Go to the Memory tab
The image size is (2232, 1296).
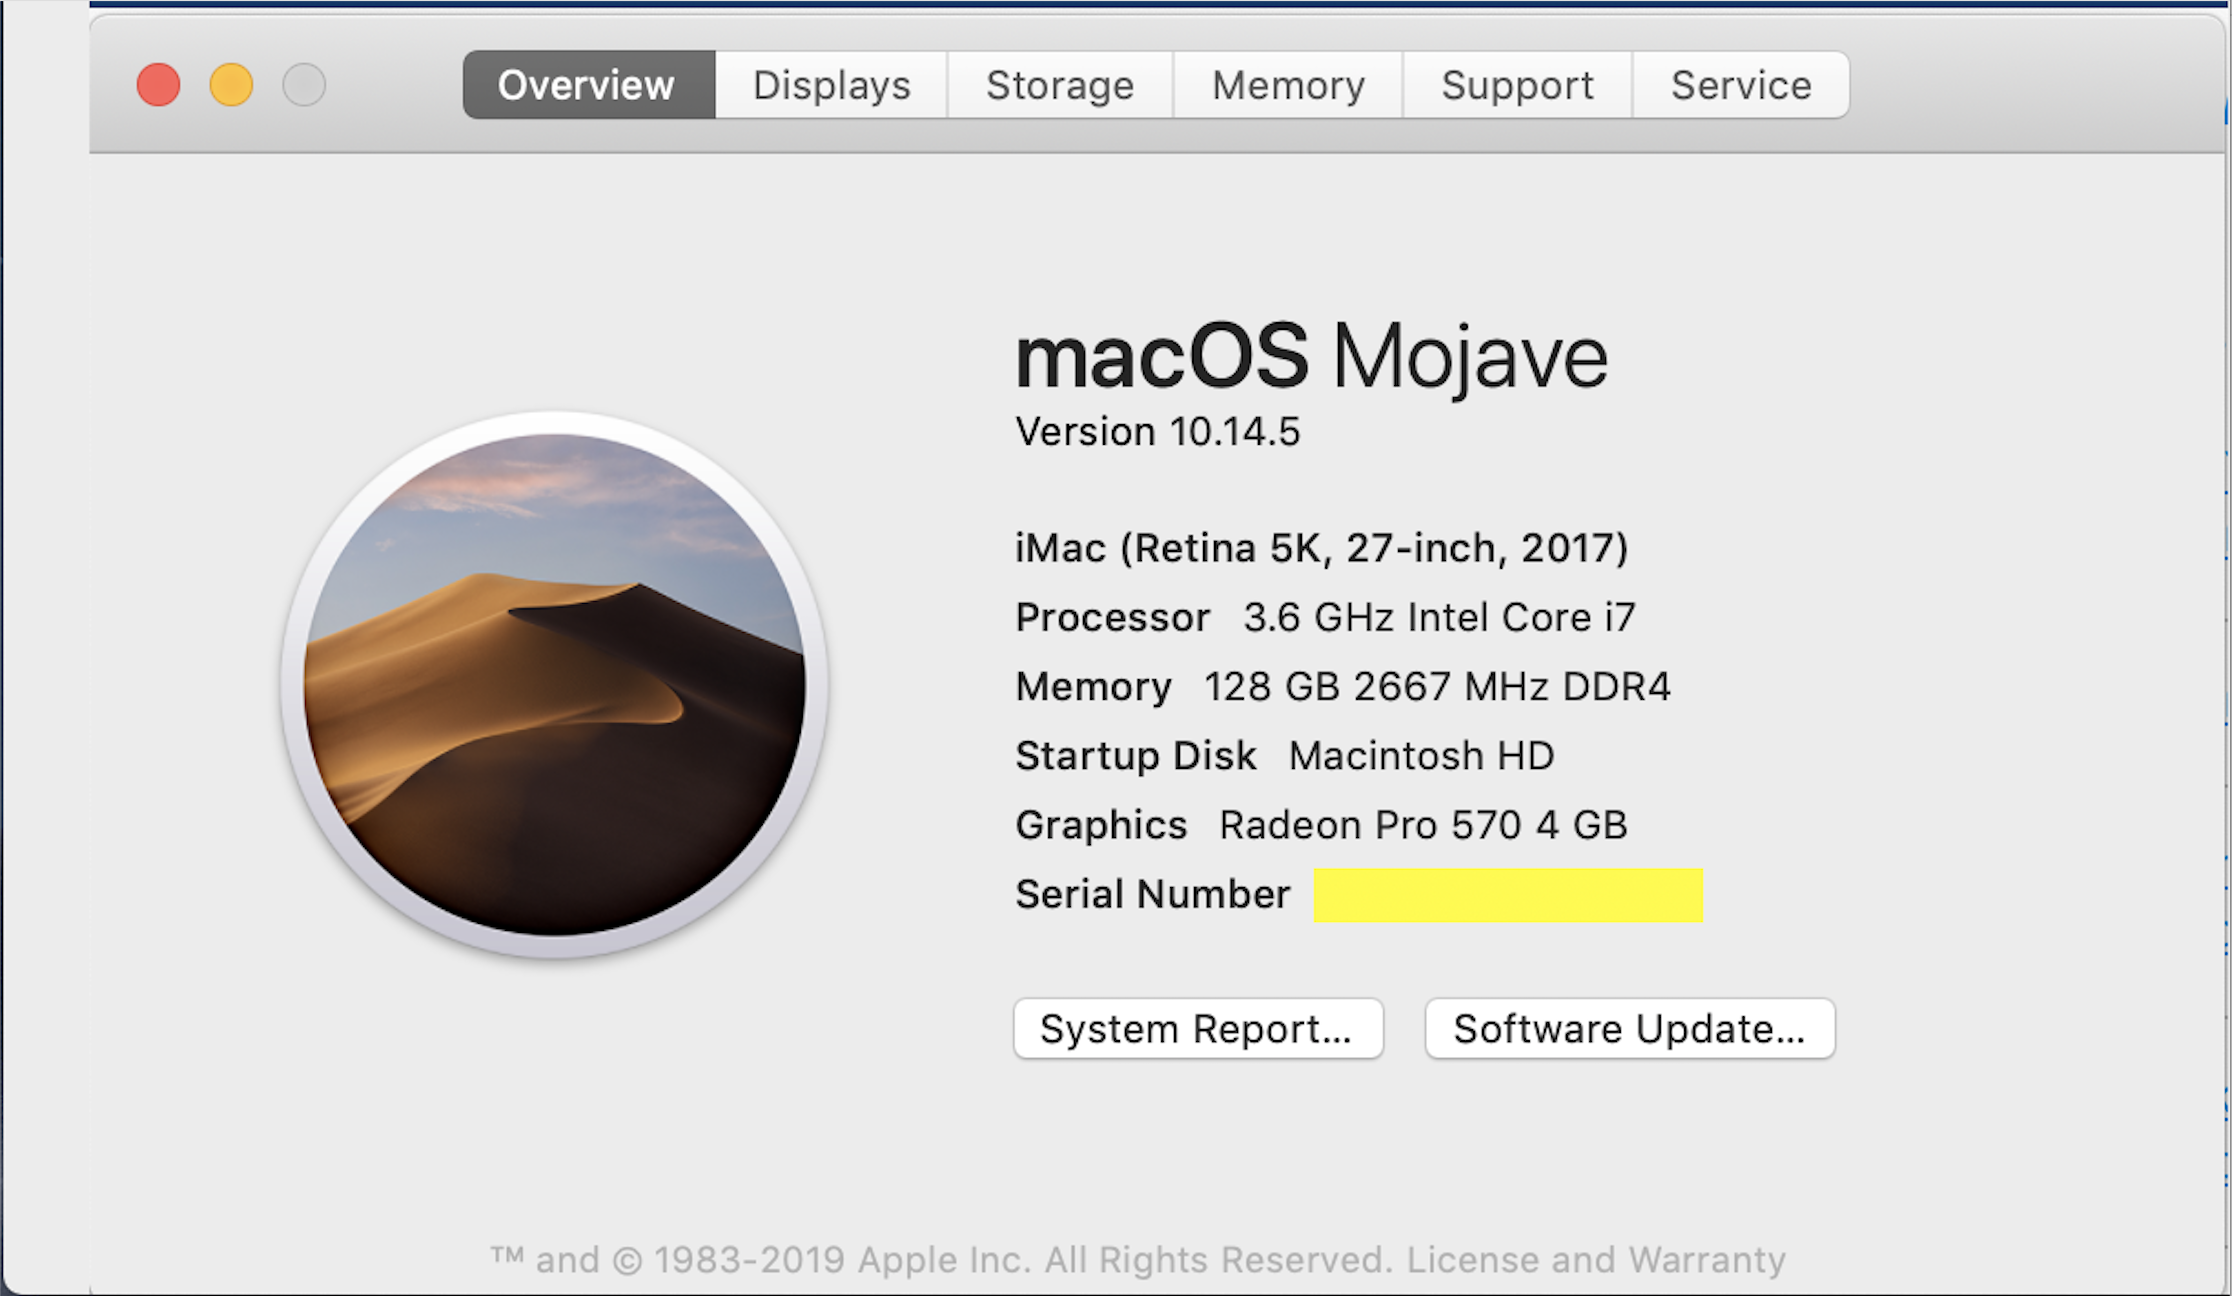(x=1288, y=85)
